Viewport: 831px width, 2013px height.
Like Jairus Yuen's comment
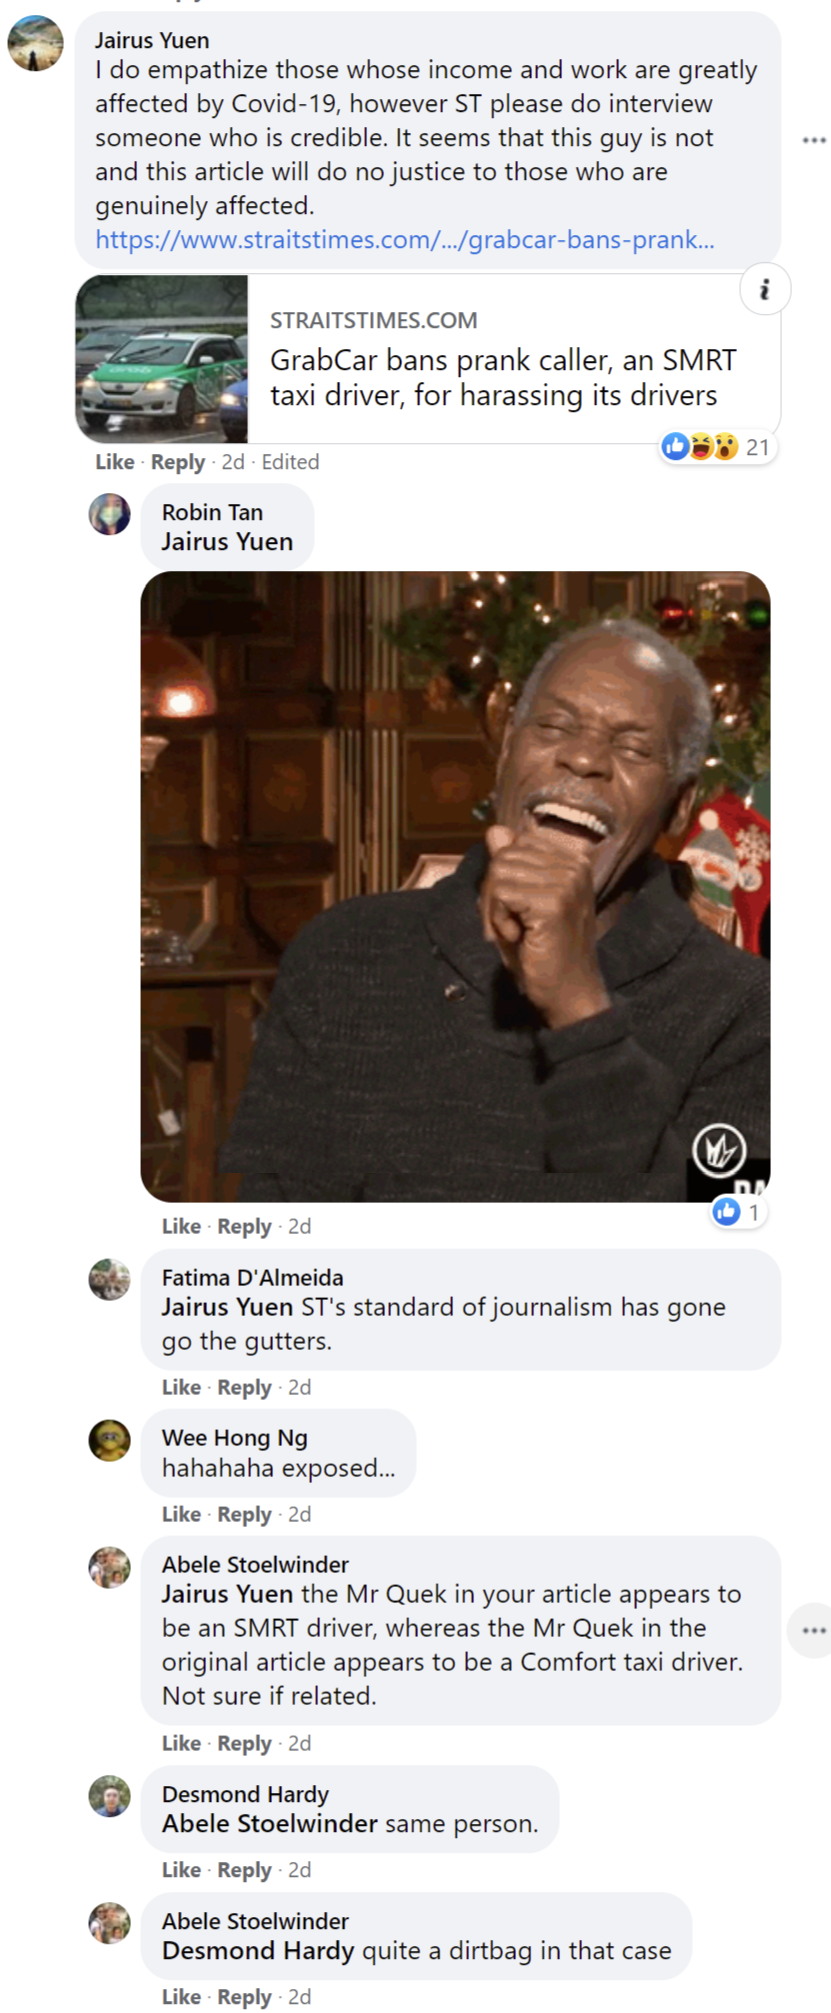pos(115,462)
